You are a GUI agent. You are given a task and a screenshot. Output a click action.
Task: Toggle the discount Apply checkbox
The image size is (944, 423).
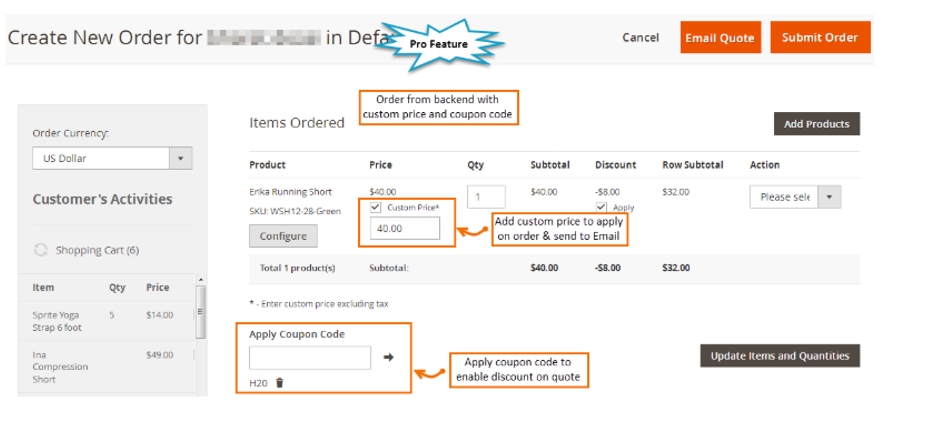pos(601,207)
